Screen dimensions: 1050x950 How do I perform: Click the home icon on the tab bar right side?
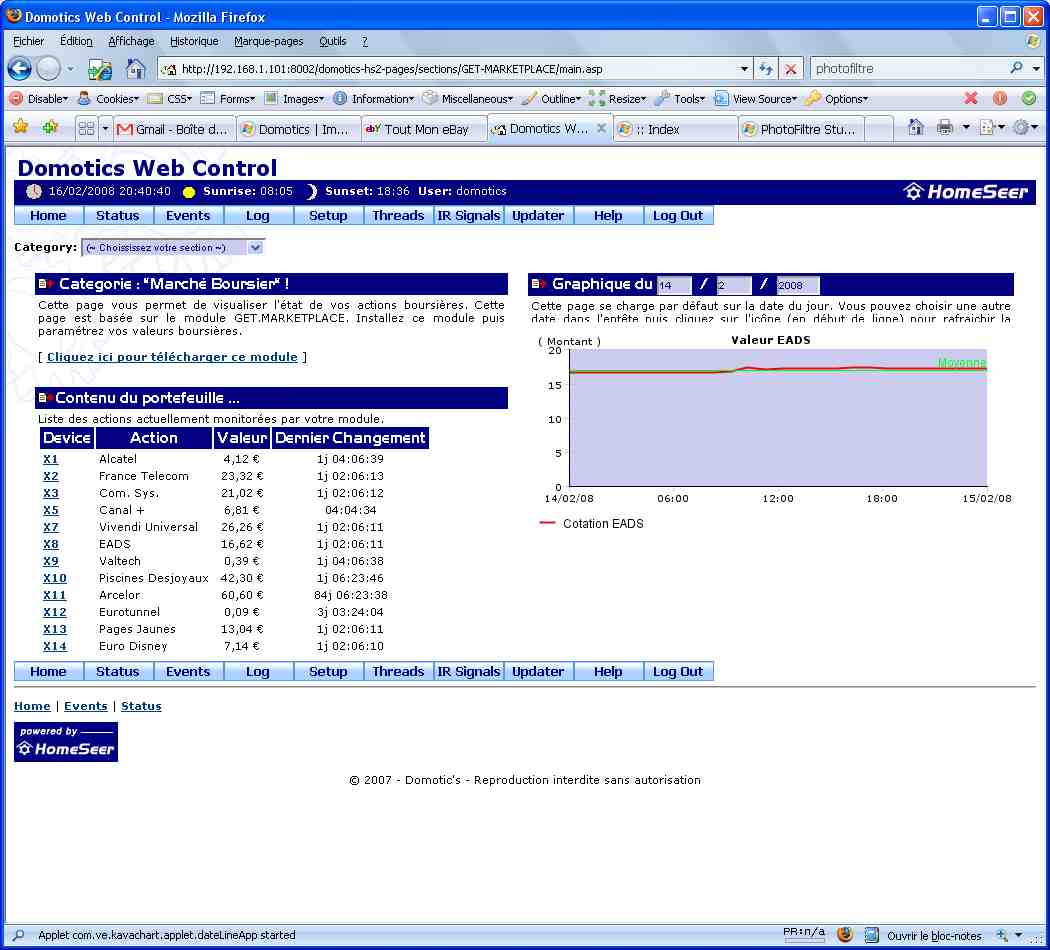point(915,127)
